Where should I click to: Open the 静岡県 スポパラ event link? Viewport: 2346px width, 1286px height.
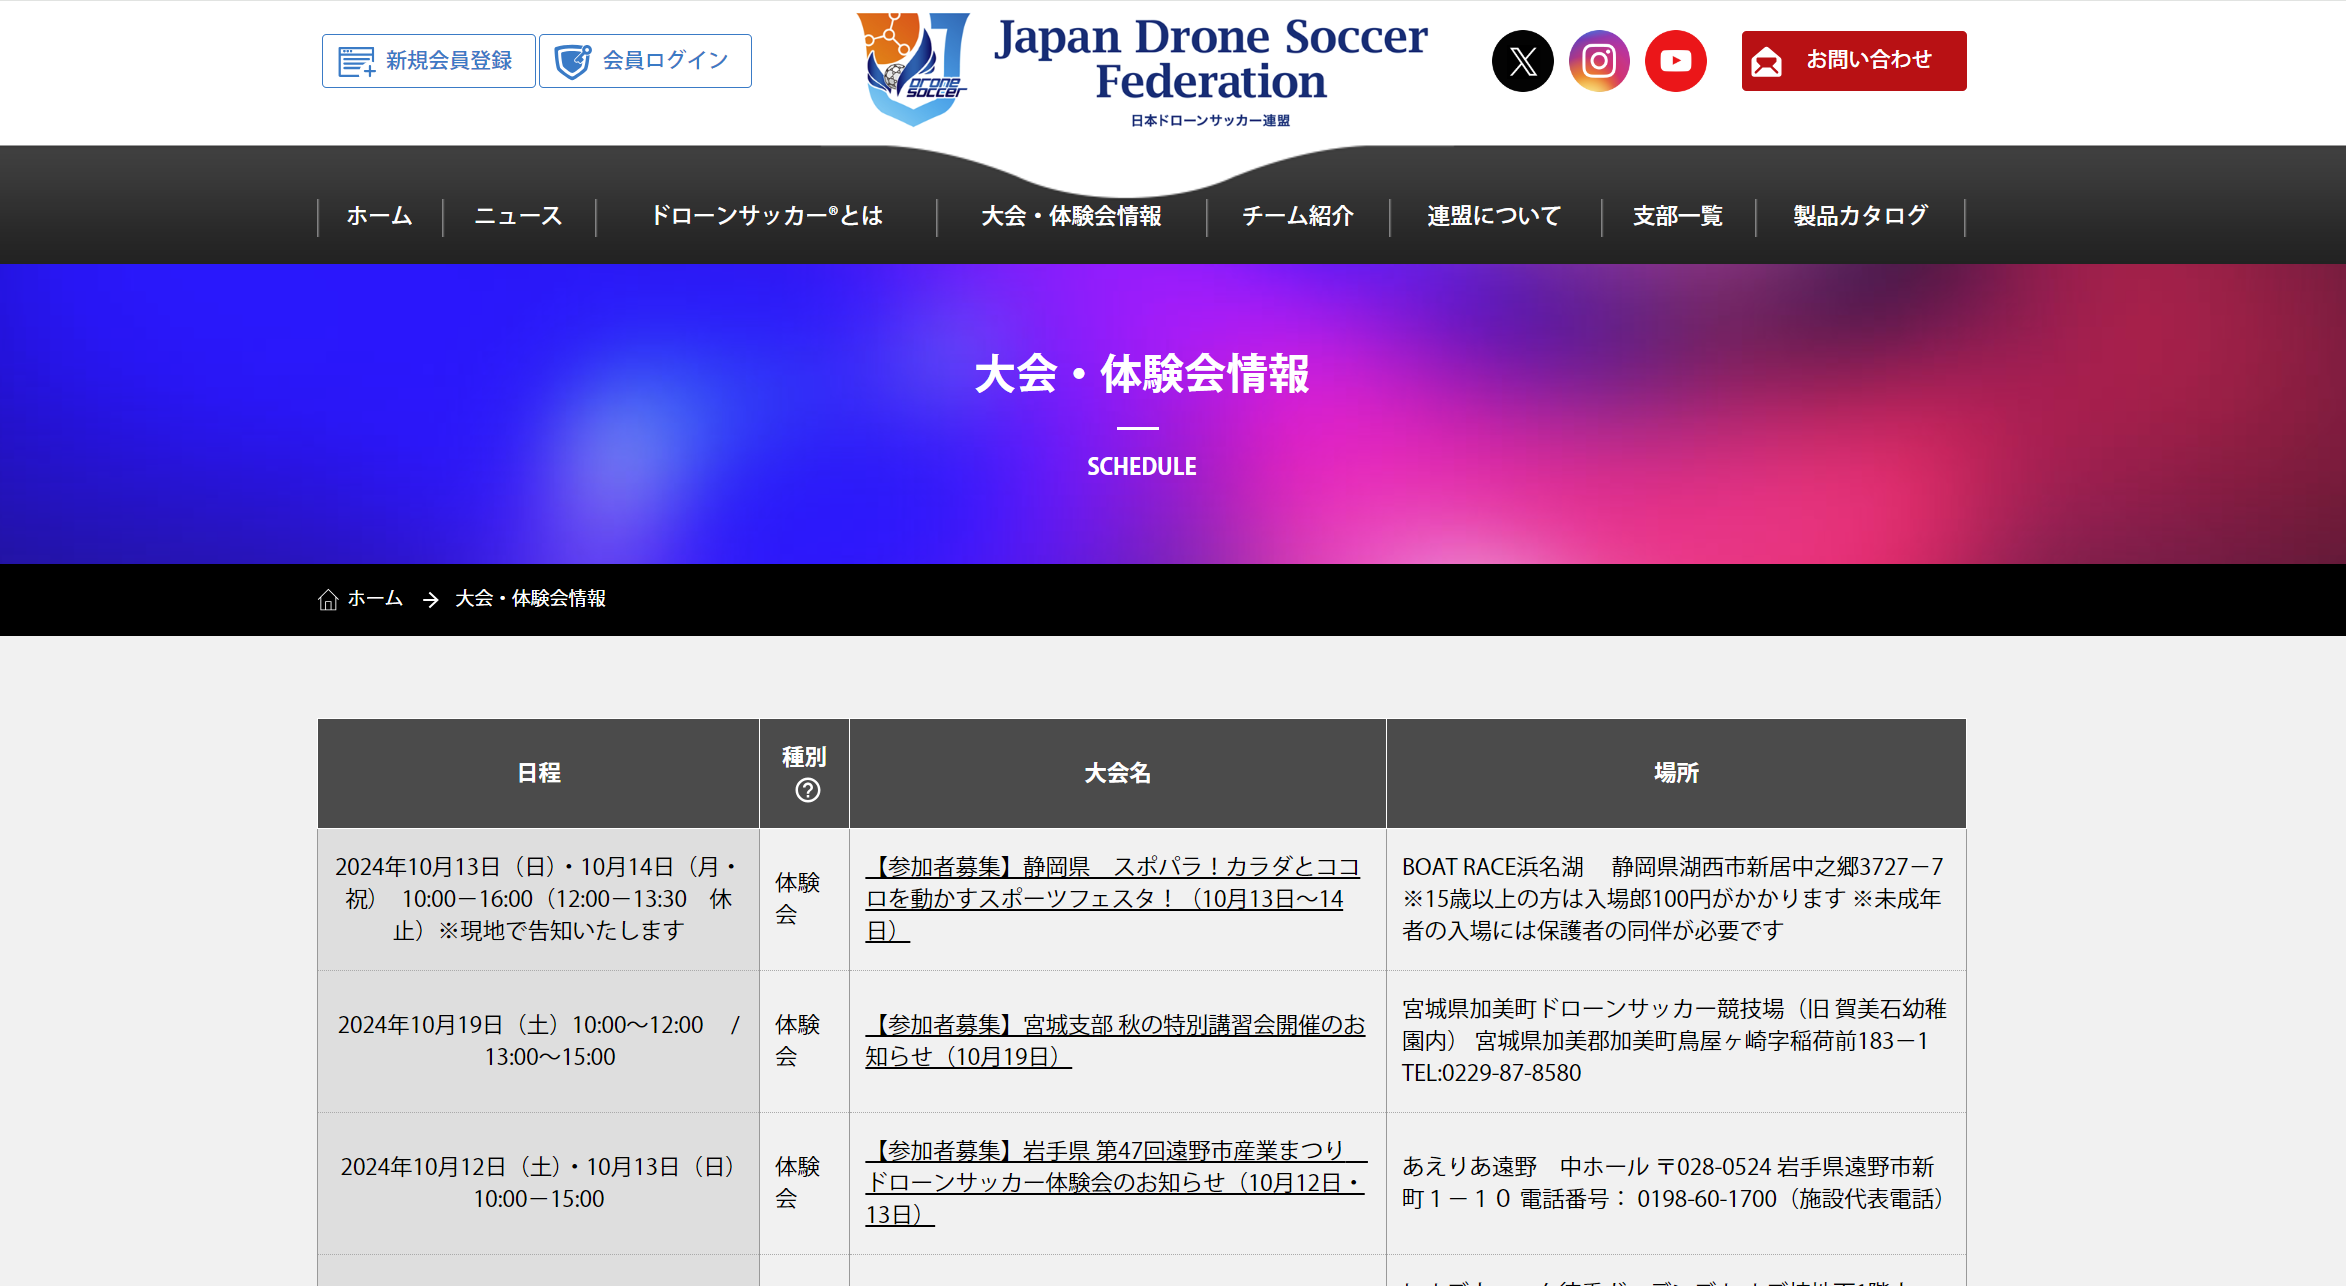(x=1112, y=899)
